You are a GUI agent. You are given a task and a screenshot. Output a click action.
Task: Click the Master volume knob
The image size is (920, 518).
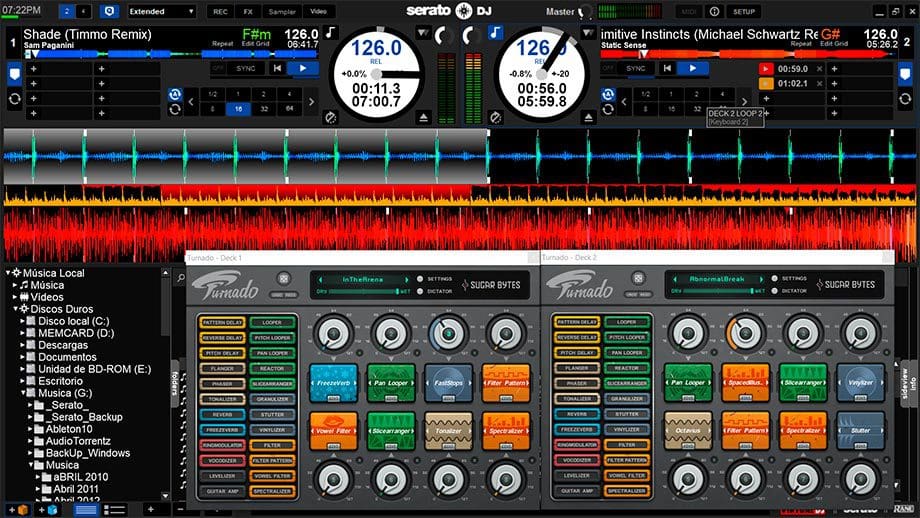(x=586, y=11)
